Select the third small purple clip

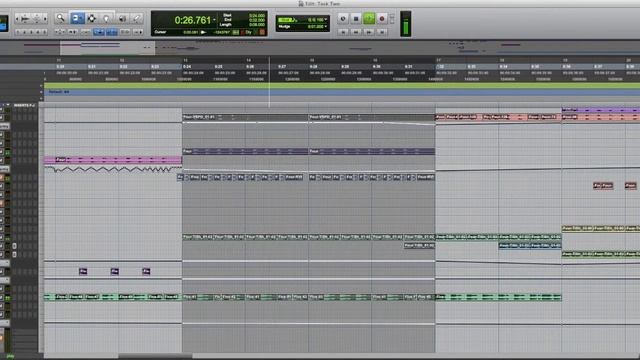tap(146, 271)
